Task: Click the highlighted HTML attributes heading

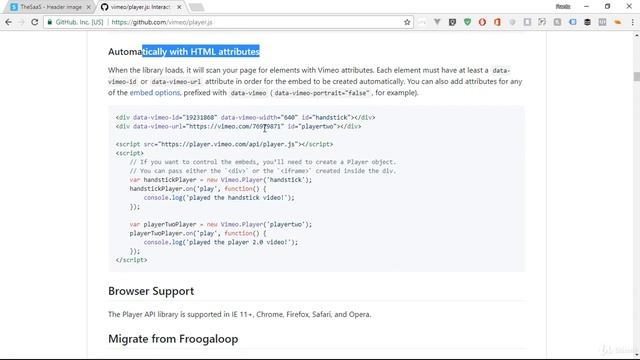Action: click(184, 51)
